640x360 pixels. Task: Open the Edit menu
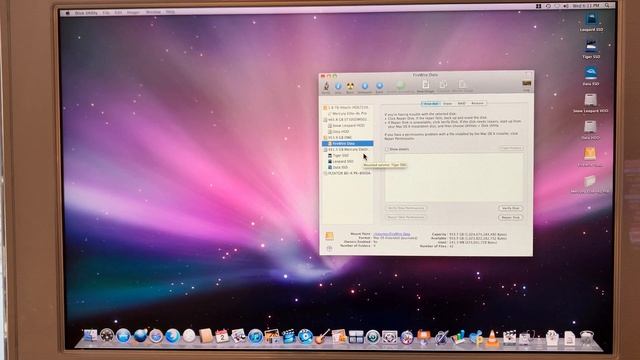point(118,13)
